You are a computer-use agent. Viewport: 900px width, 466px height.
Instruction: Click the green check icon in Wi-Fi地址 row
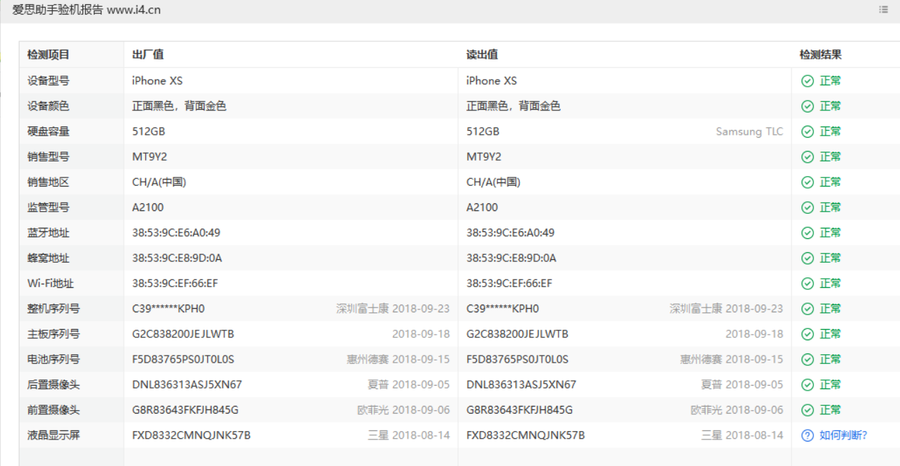tap(808, 283)
